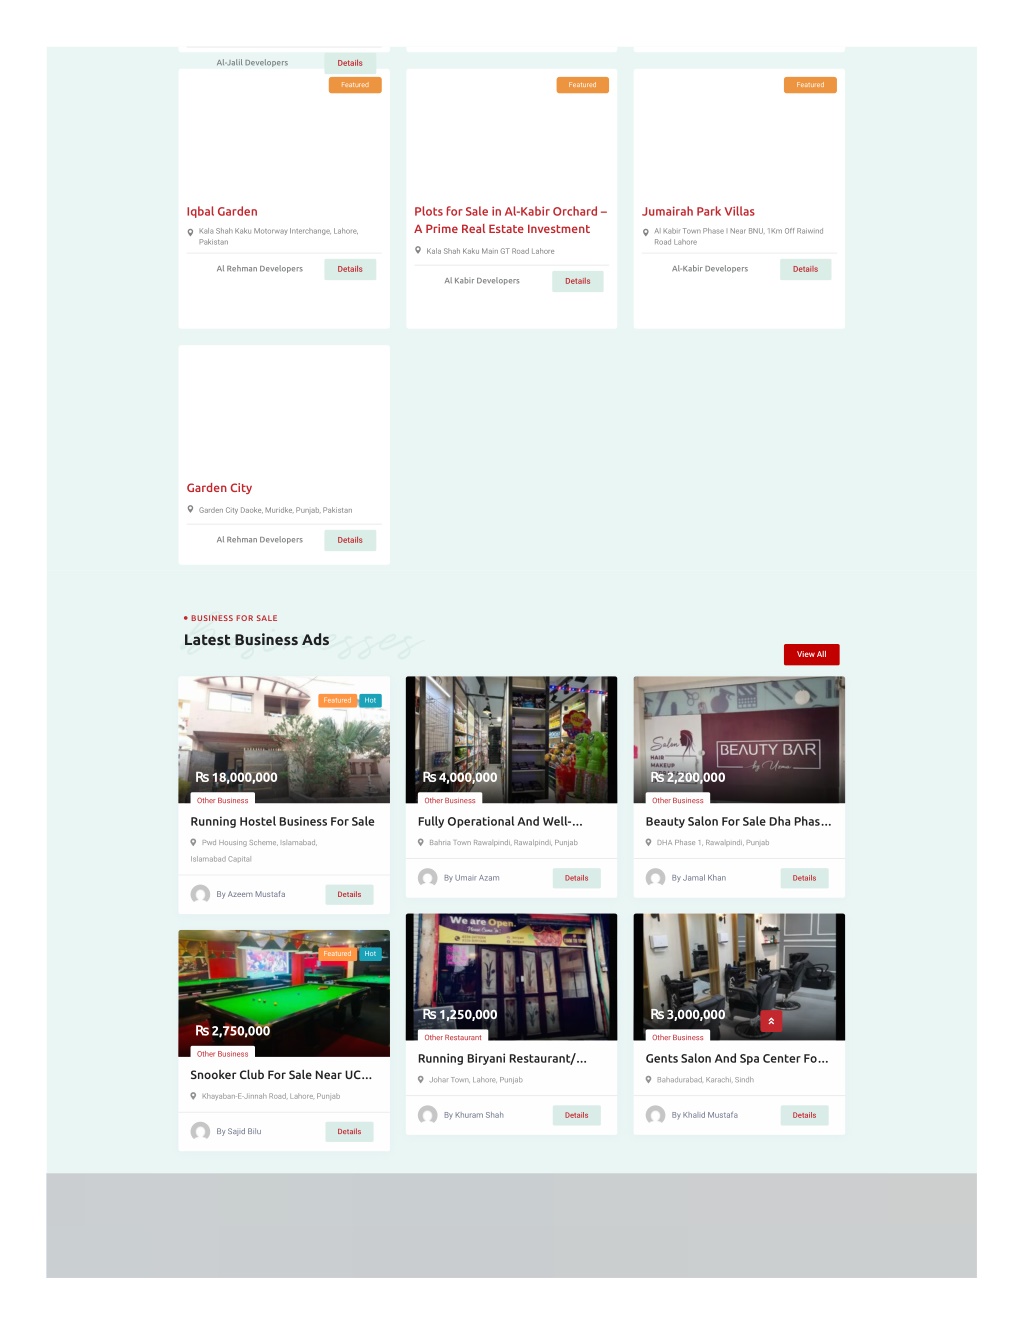Click Other Business tag on Snooker Club card
Screen dimensions: 1024x1325
223,1054
